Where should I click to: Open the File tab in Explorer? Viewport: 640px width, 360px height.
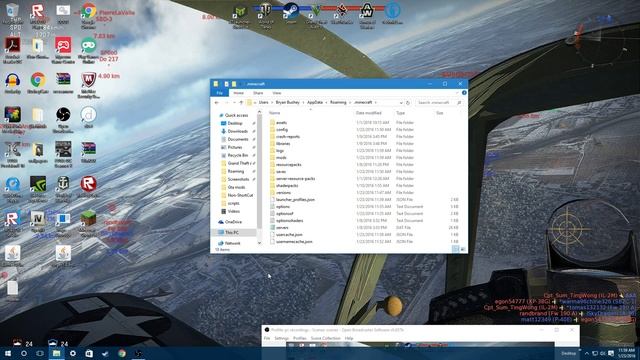click(220, 93)
